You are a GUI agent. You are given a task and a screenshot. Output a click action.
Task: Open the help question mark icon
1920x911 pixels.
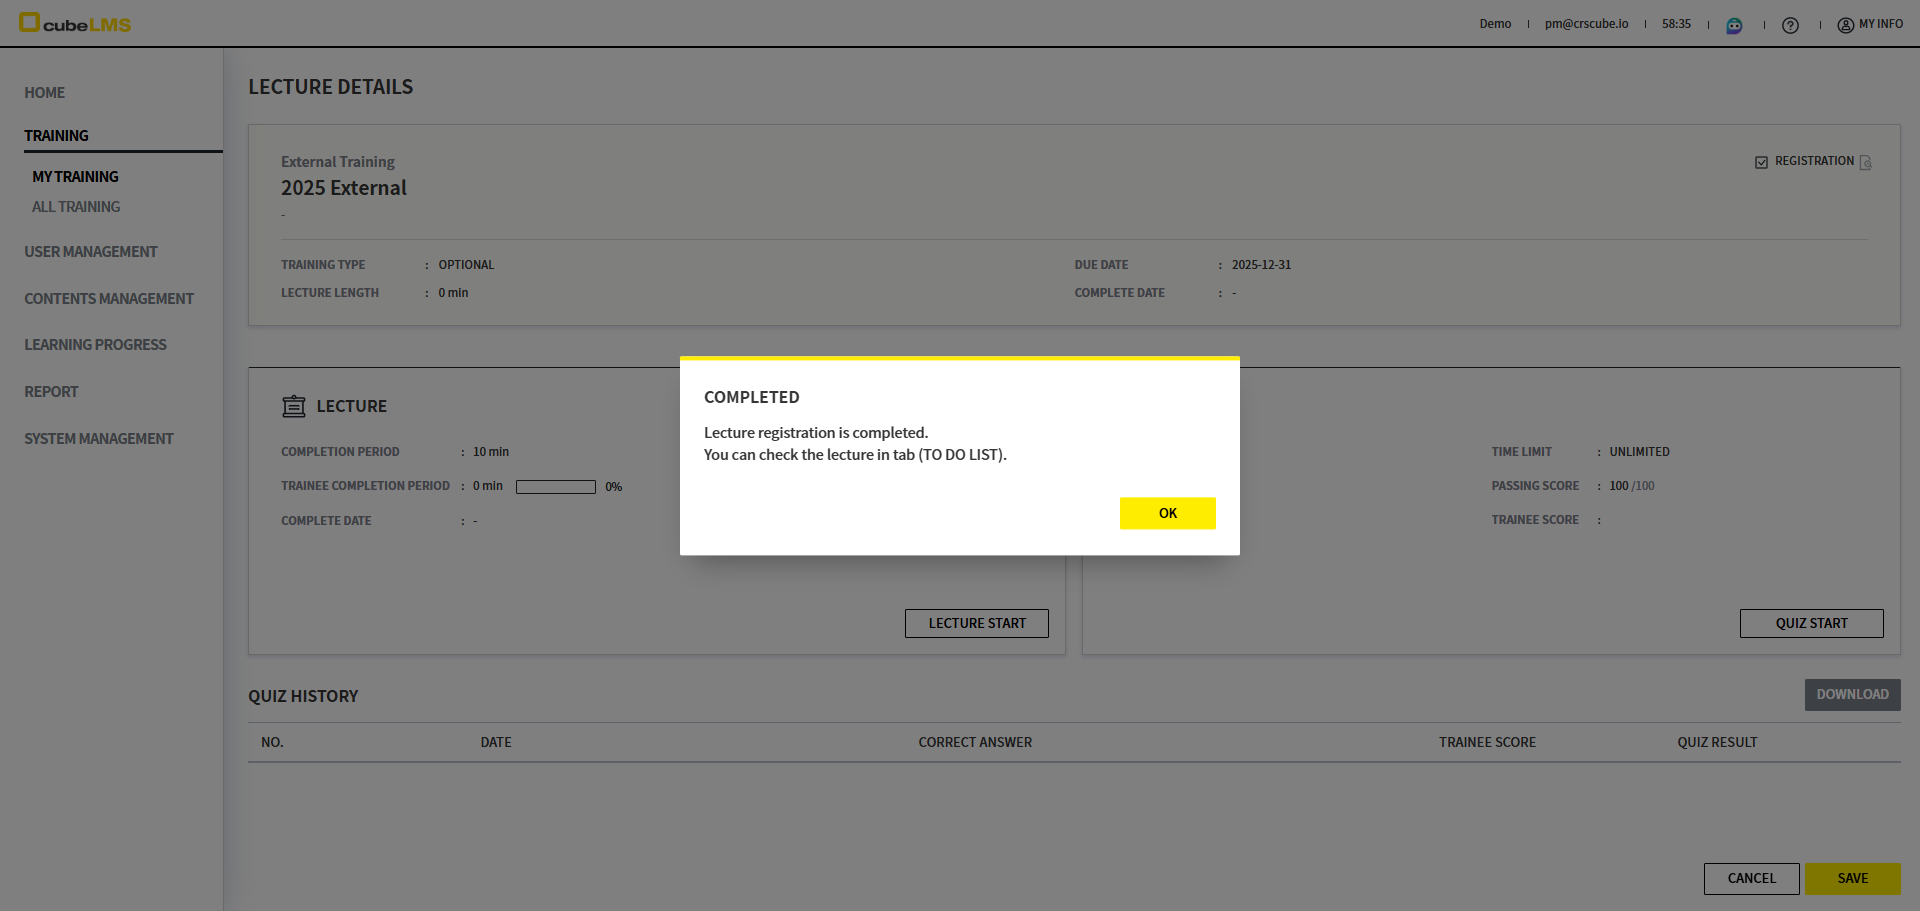(1790, 25)
